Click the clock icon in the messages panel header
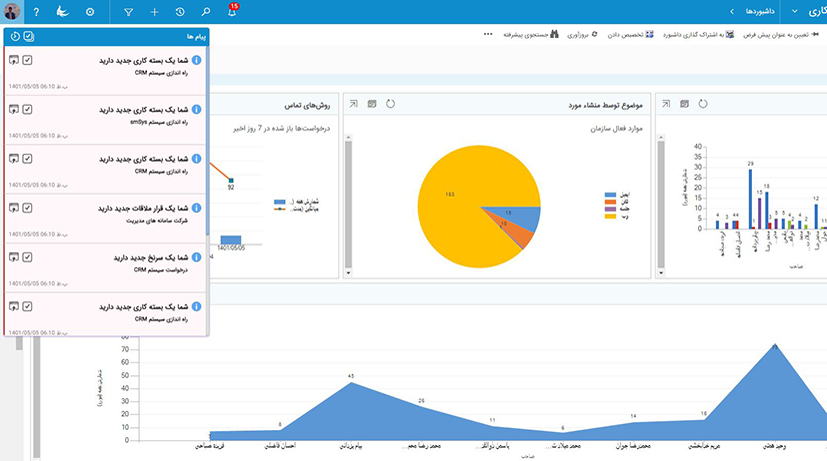Image resolution: width=827 pixels, height=461 pixels. 15,36
